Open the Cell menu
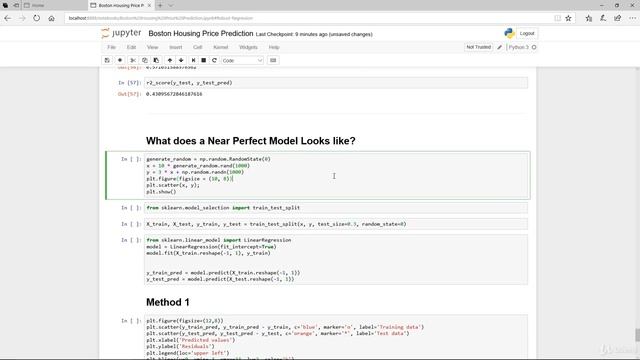640x360 pixels. pyautogui.click(x=198, y=47)
